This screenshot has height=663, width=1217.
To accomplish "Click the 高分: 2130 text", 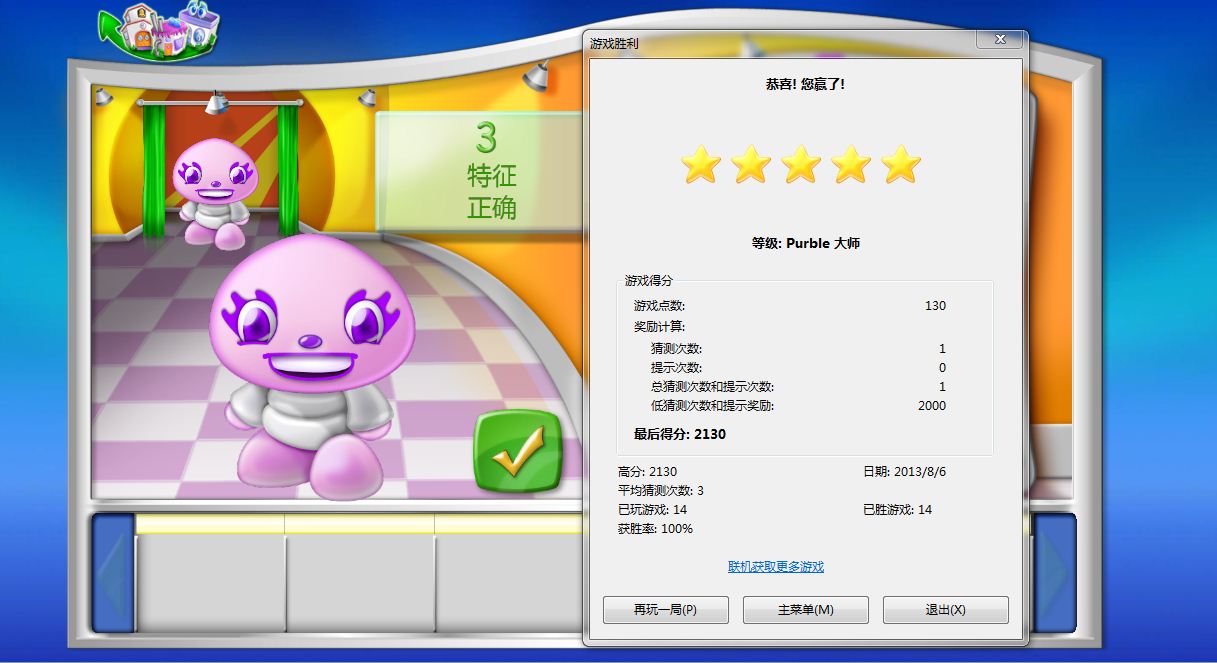I will 648,471.
